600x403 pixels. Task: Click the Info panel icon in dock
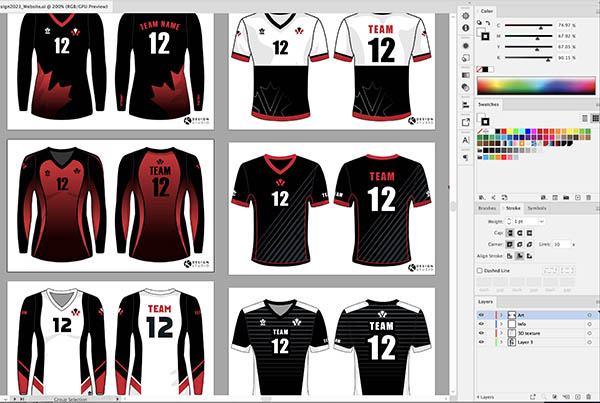pyautogui.click(x=466, y=28)
